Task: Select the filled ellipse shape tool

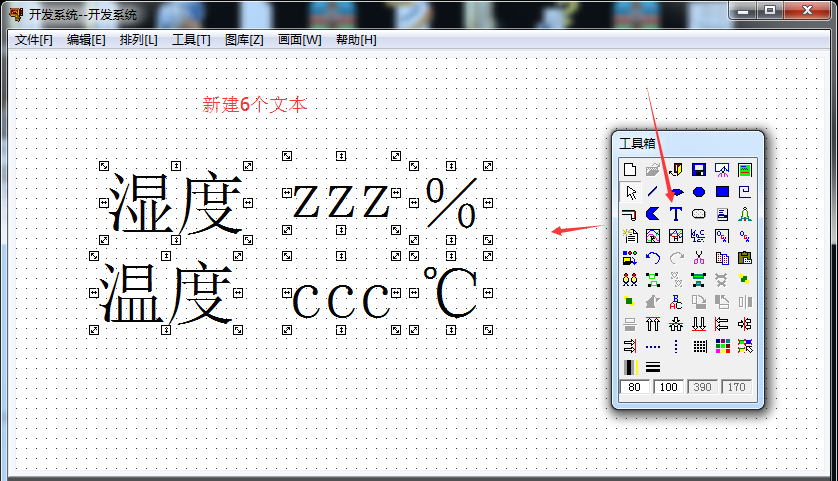Action: [699, 192]
